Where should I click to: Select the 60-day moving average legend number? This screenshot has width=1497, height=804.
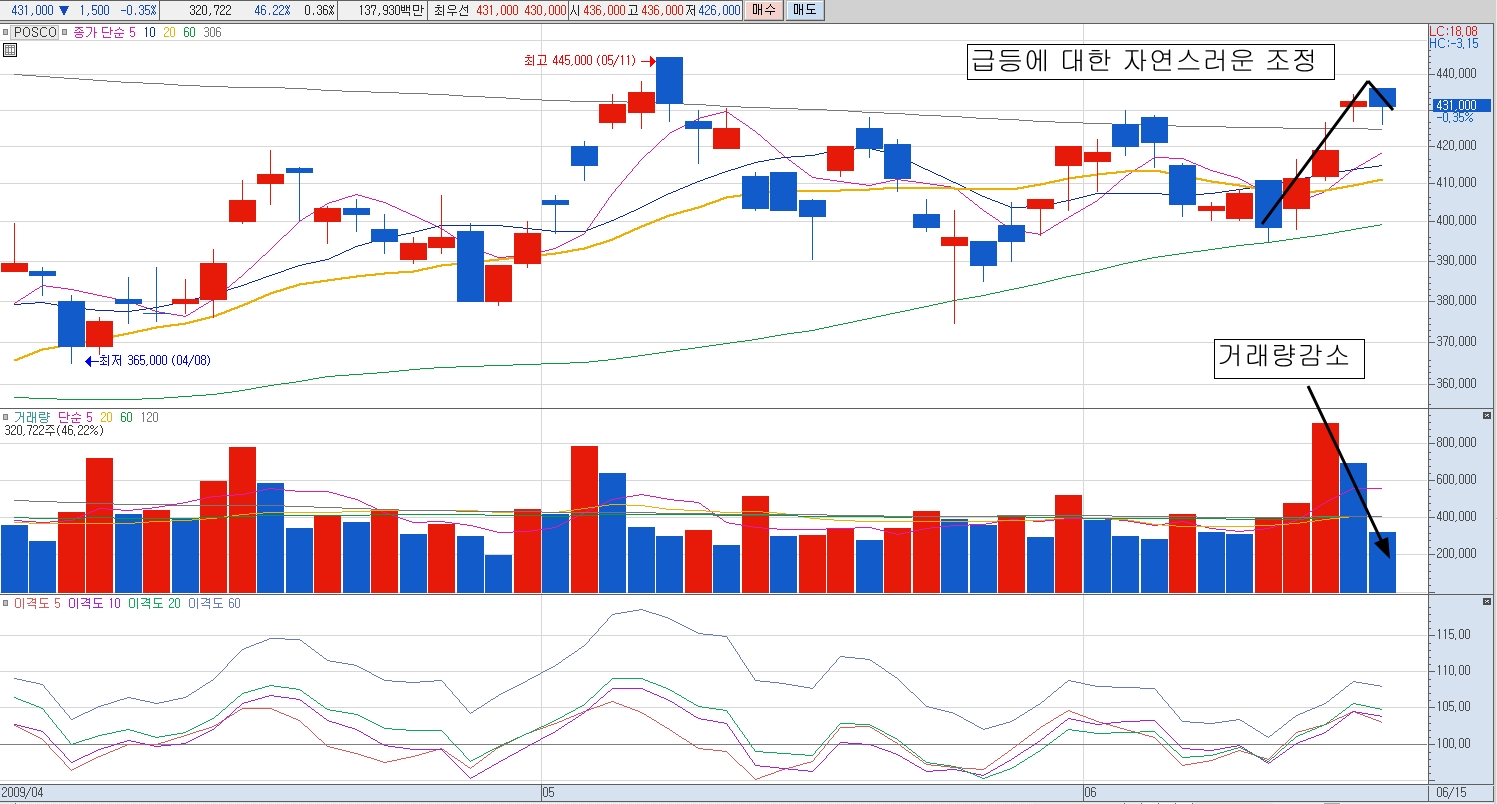coord(189,33)
